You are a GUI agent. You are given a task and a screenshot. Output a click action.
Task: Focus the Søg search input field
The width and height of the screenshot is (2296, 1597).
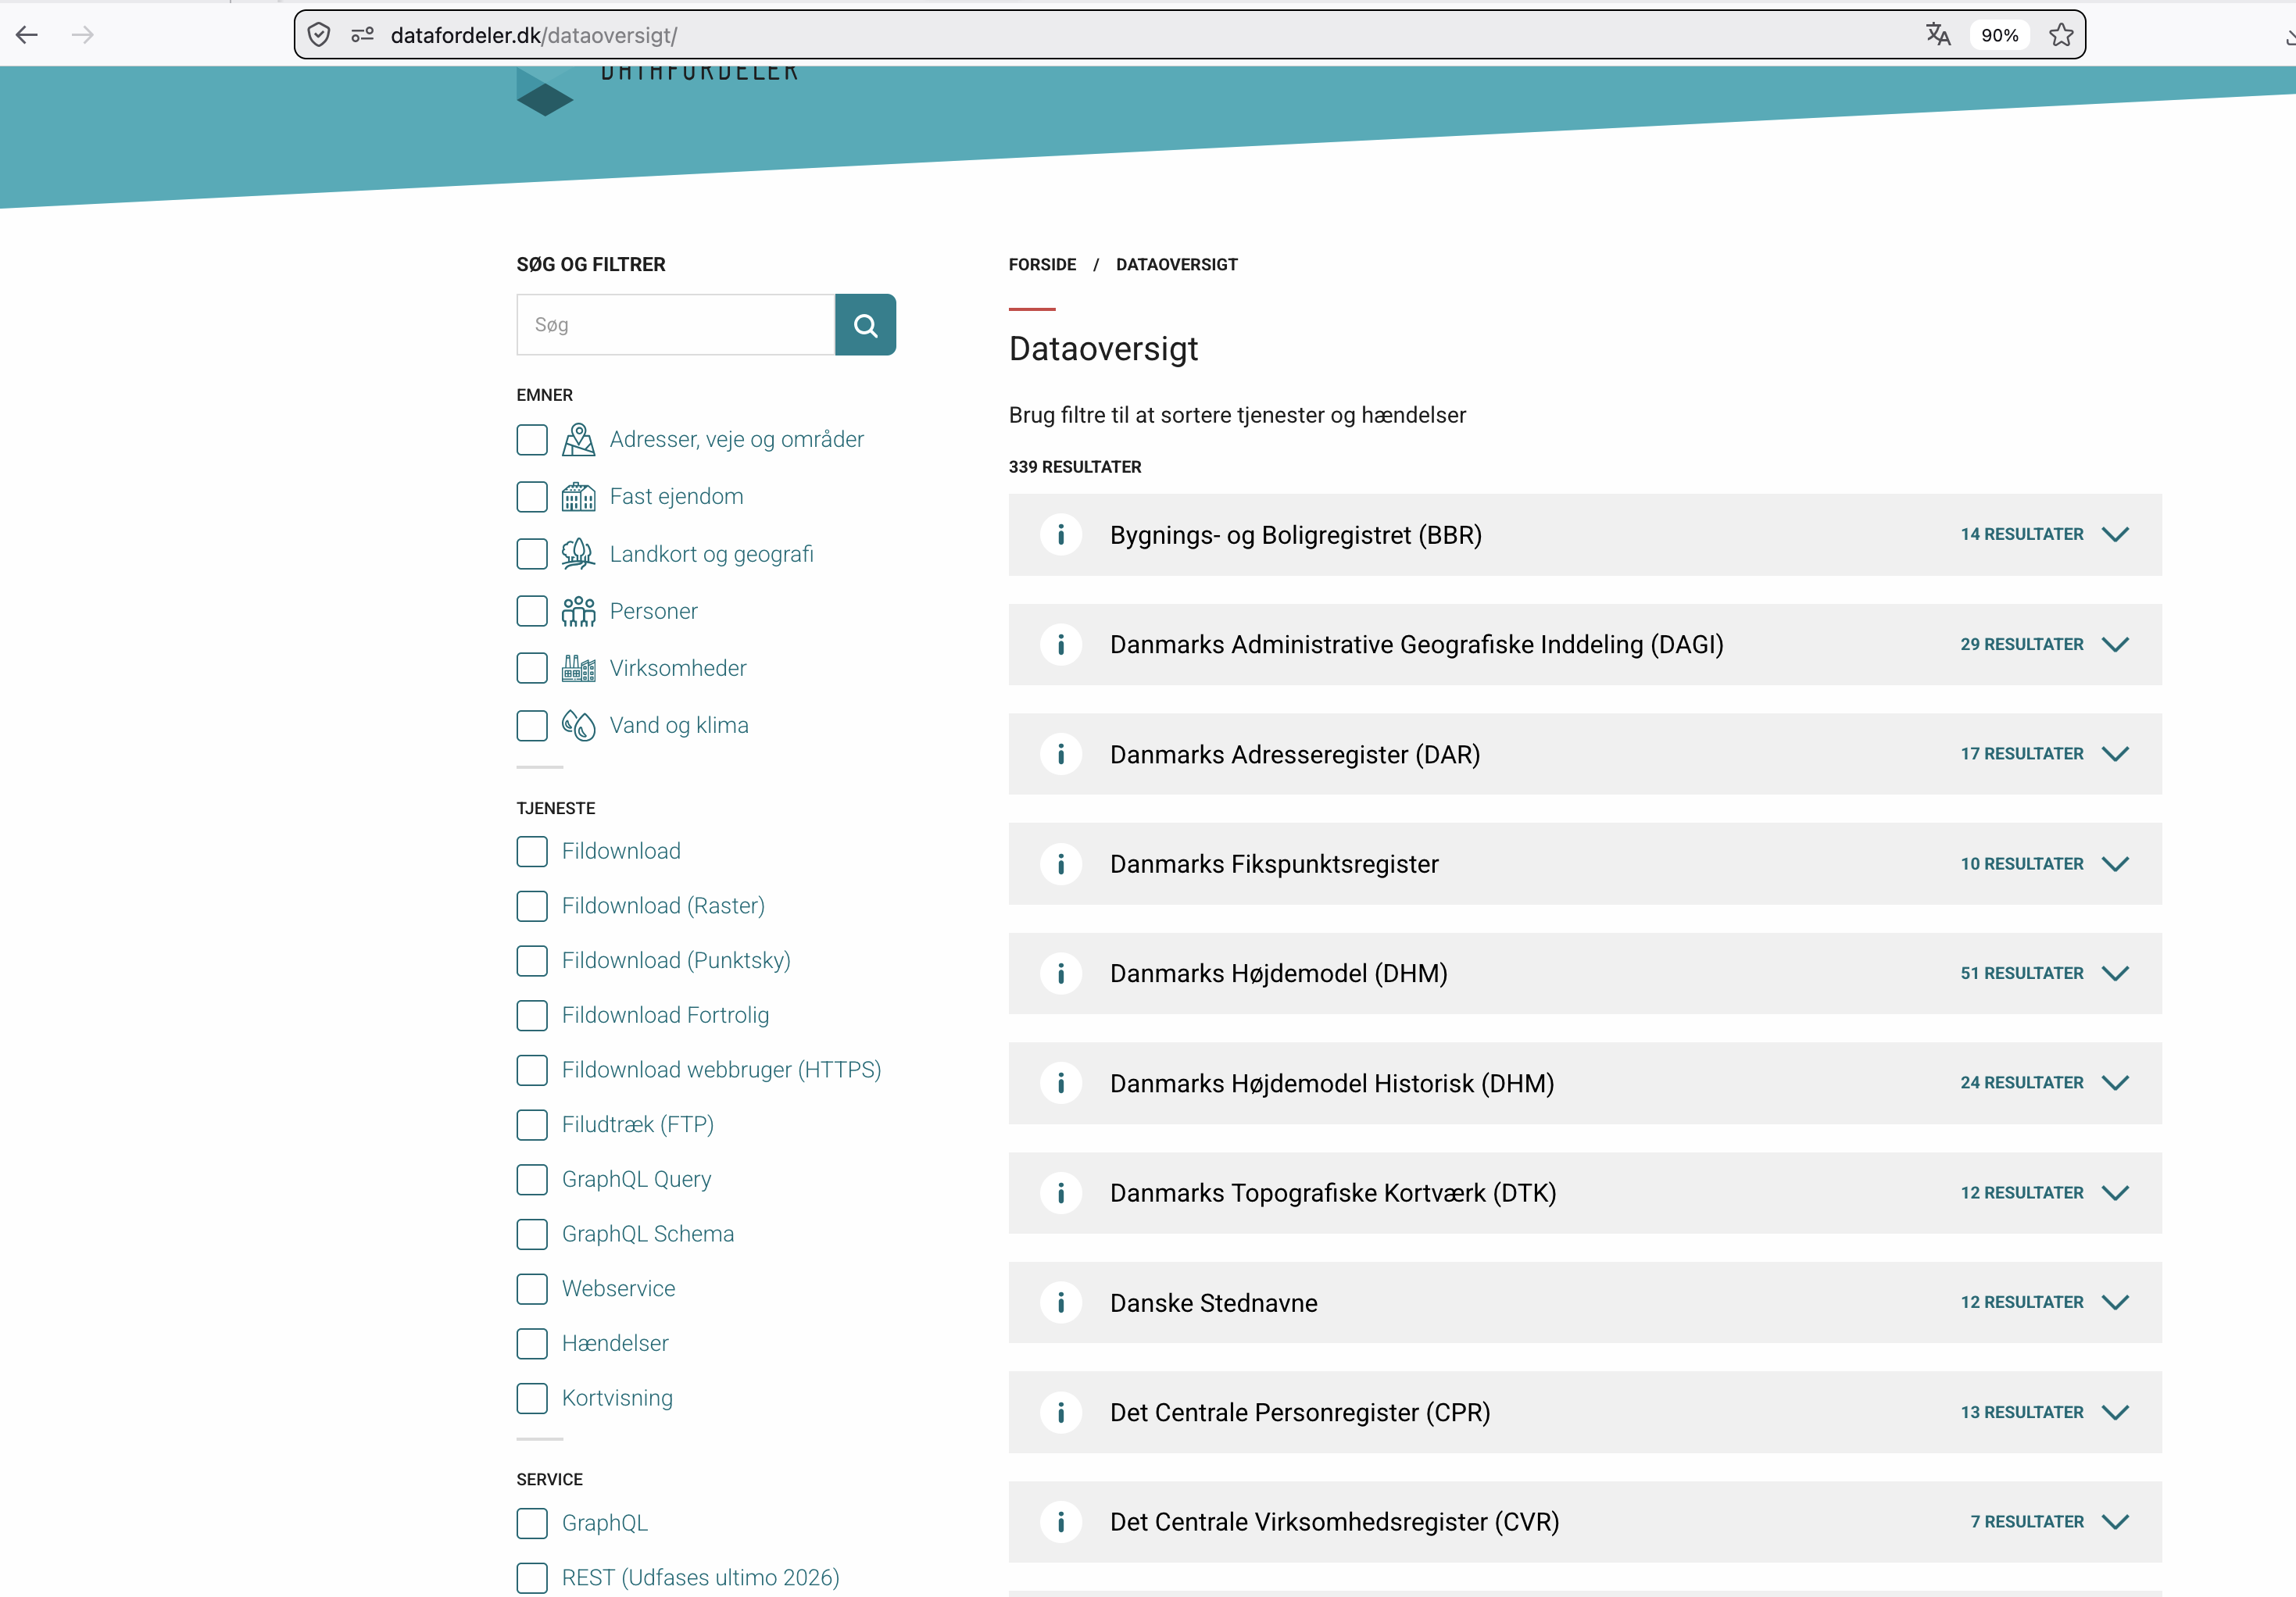(x=676, y=325)
